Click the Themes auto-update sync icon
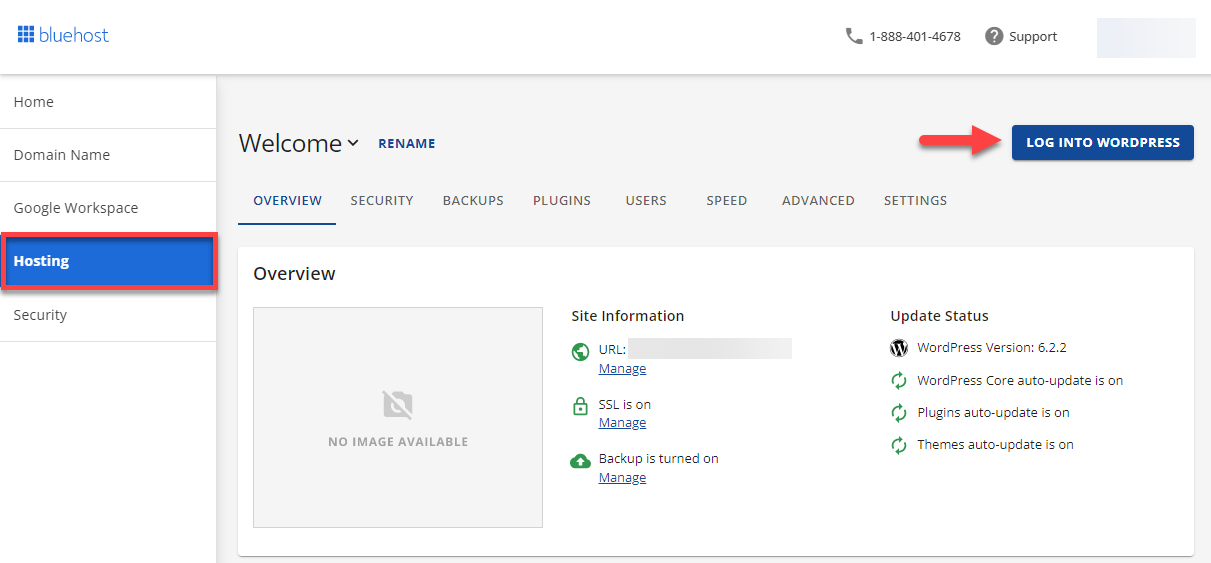Viewport: 1211px width, 563px height. (x=899, y=444)
